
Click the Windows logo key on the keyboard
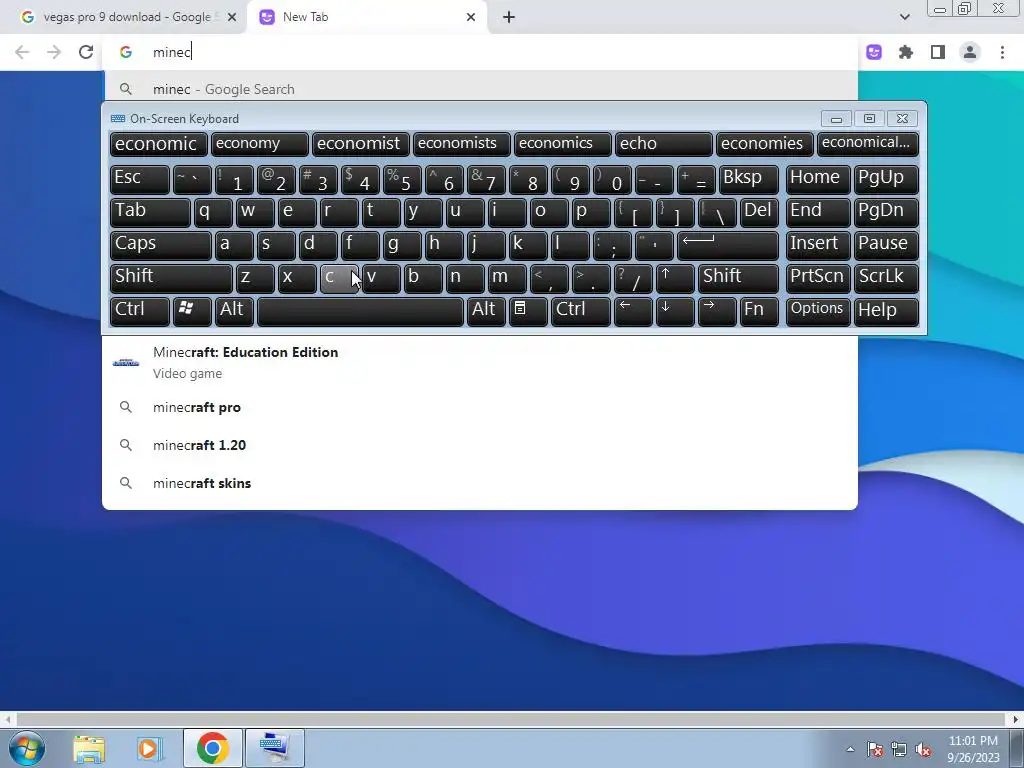(192, 312)
